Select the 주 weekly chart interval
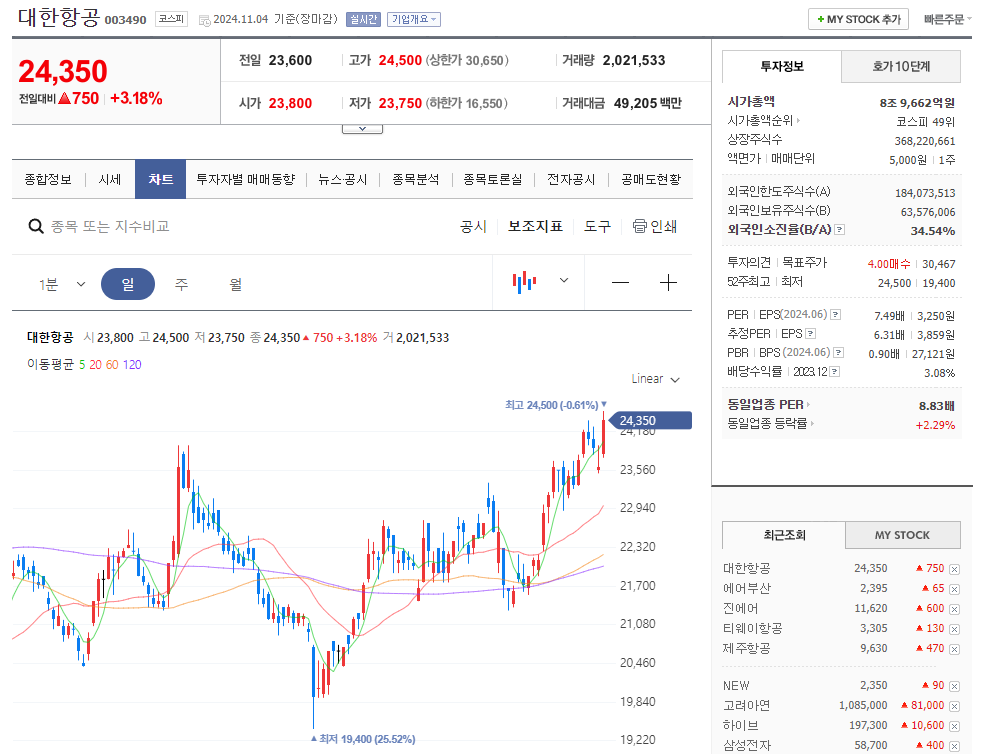Screen dimensions: 999x754 click(182, 284)
